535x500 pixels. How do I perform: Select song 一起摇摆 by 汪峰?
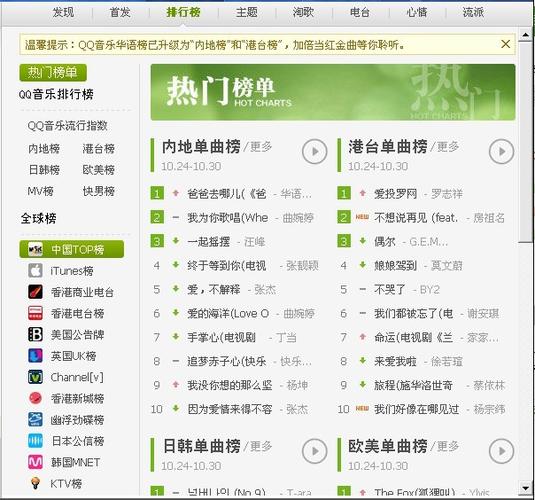point(208,242)
